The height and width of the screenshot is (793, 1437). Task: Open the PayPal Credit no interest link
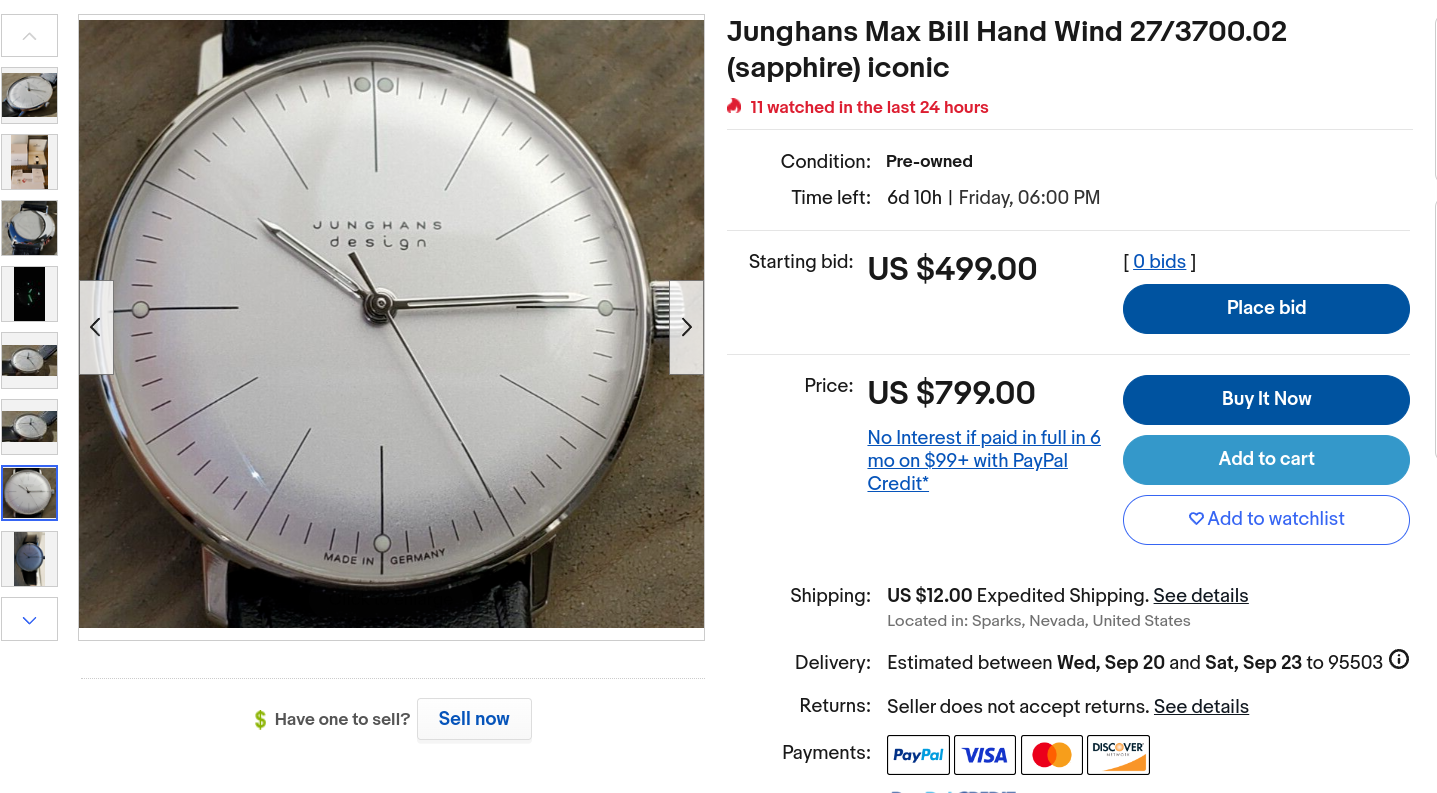(x=983, y=461)
